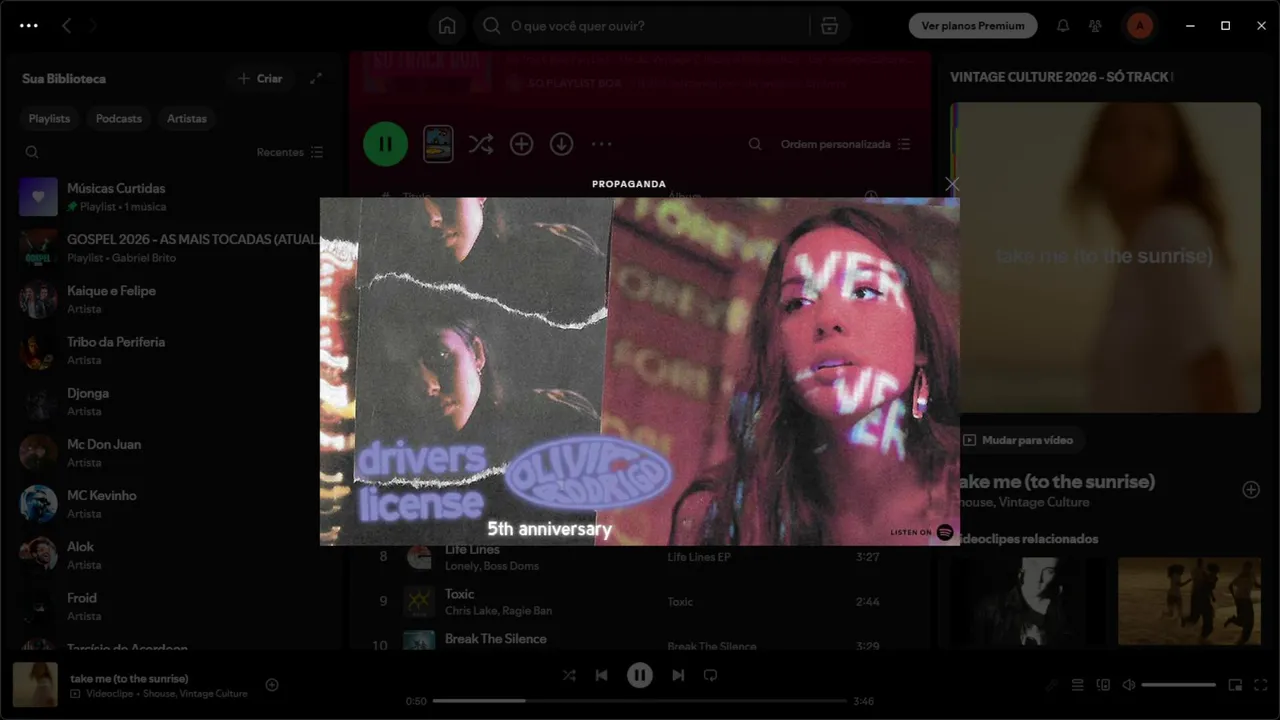The height and width of the screenshot is (720, 1280).
Task: Toggle shuffle for the playlist
Action: click(481, 144)
